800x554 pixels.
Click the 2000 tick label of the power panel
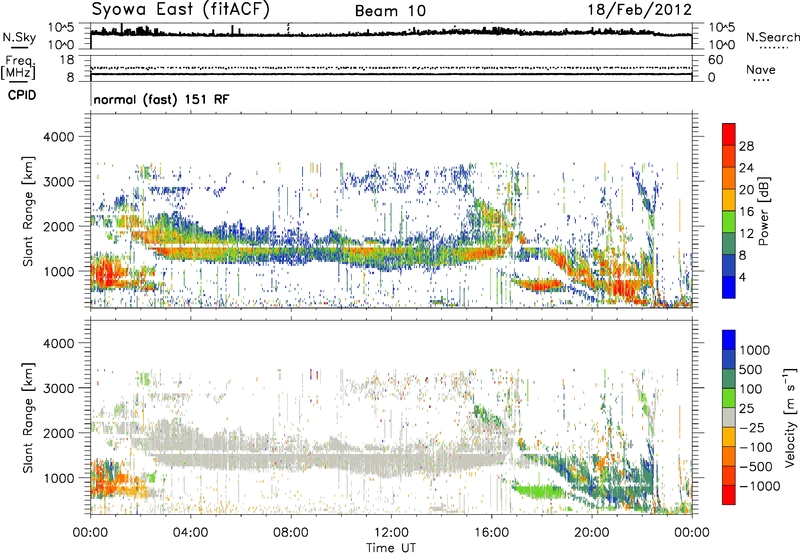tap(58, 226)
